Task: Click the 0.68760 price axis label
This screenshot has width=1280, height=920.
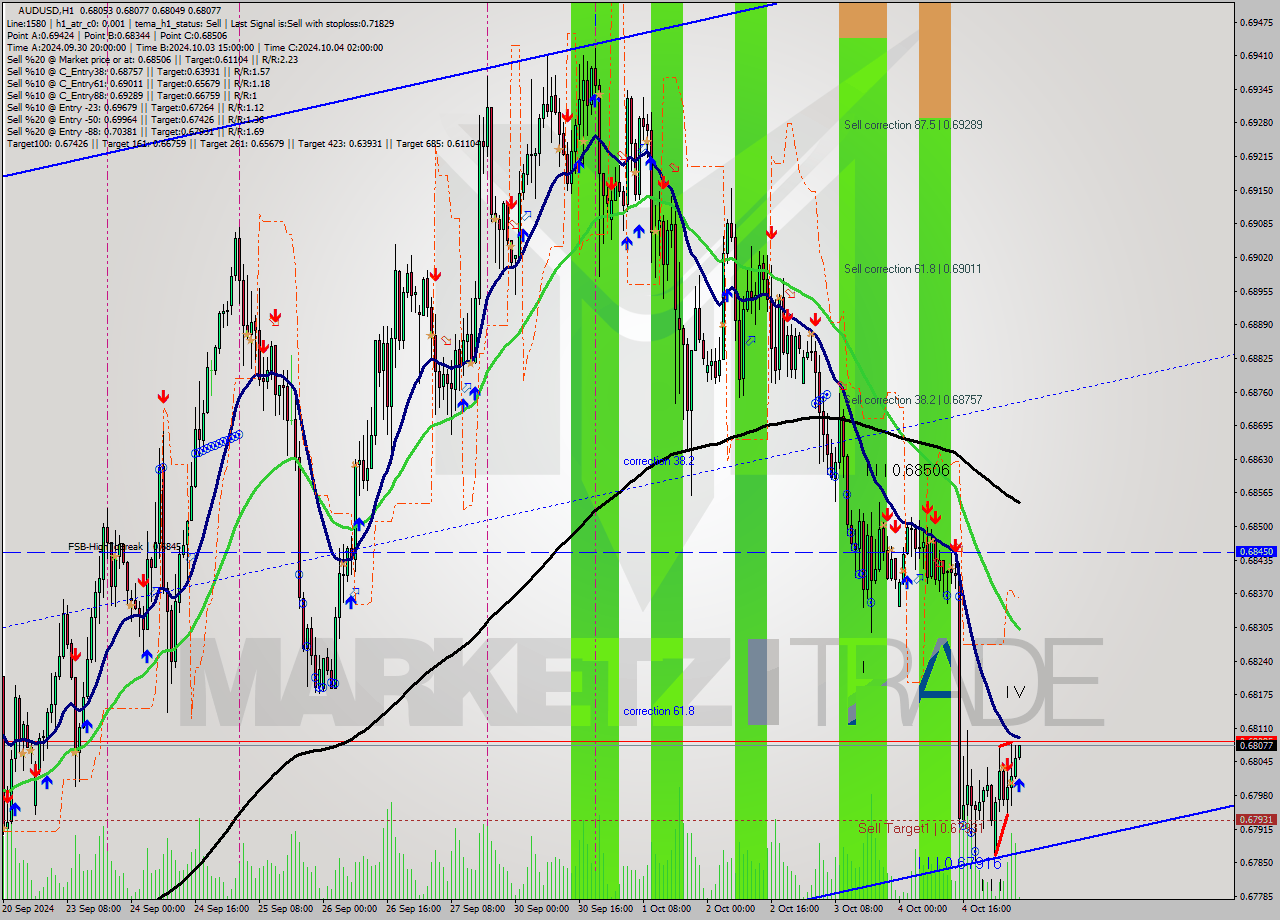Action: click(x=1256, y=392)
